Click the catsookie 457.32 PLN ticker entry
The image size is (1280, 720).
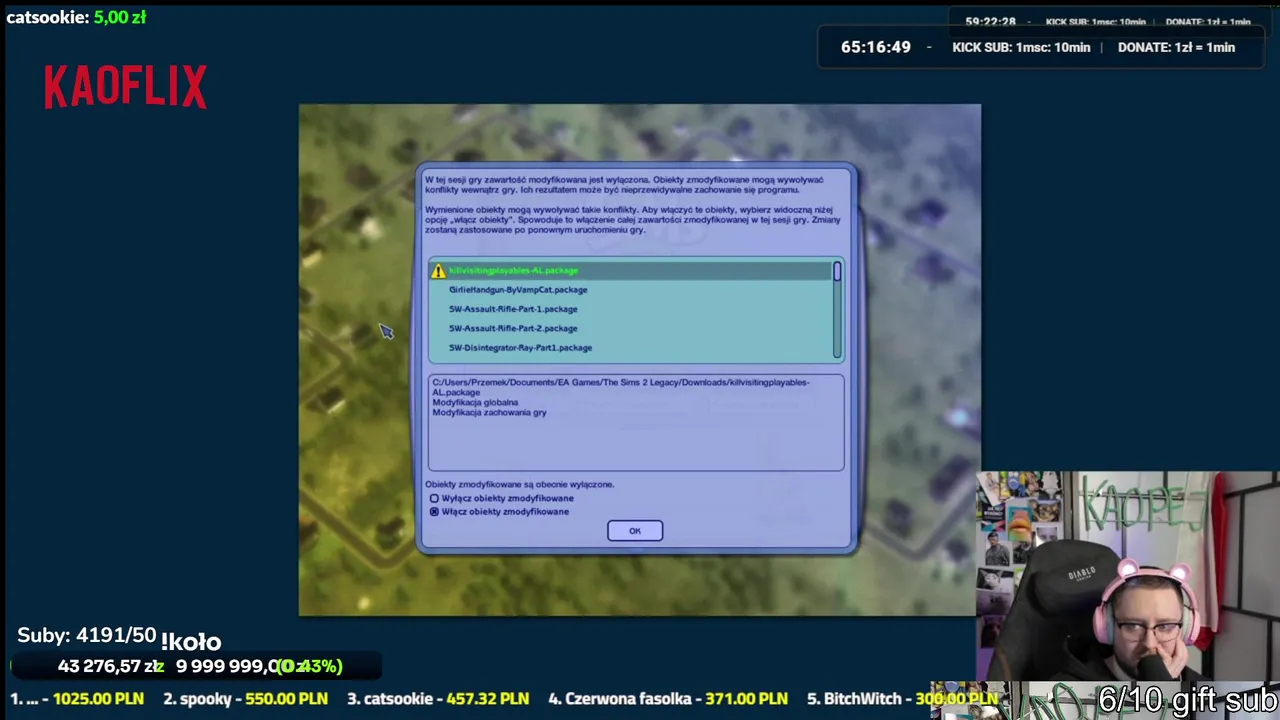(x=438, y=699)
